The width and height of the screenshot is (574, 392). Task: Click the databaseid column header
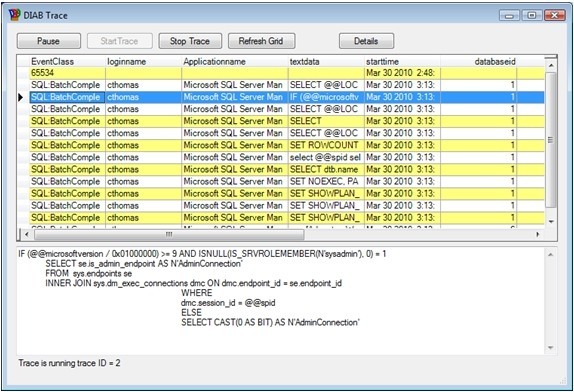tap(478, 61)
